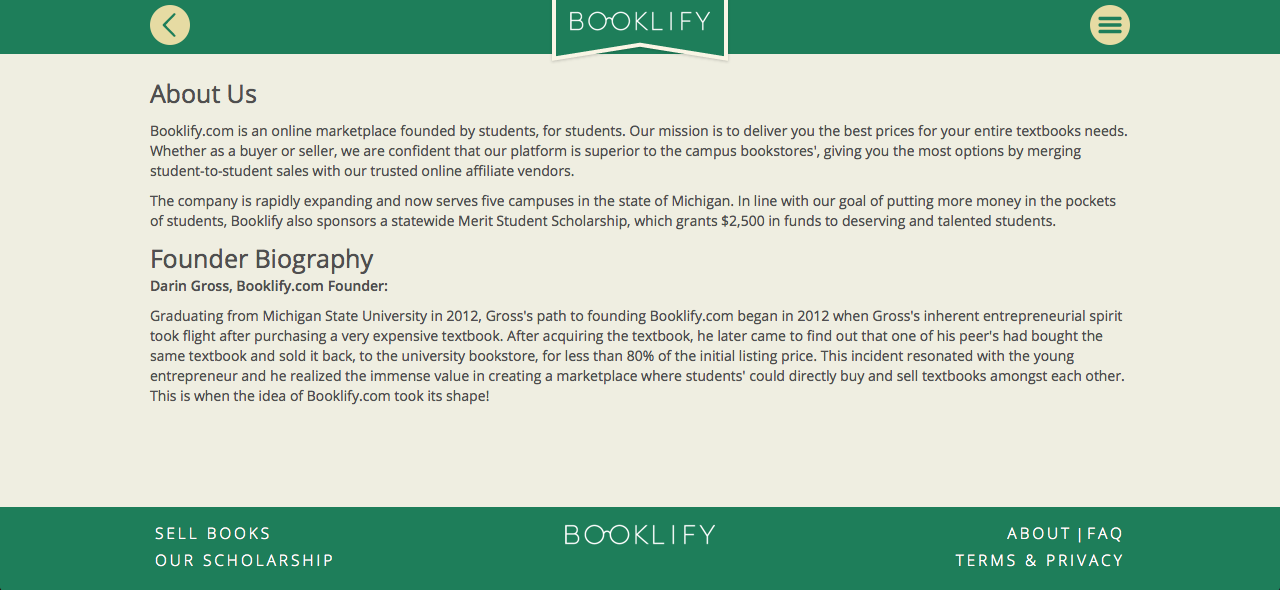Click the Founder Biography heading
The image size is (1280, 590).
261,259
